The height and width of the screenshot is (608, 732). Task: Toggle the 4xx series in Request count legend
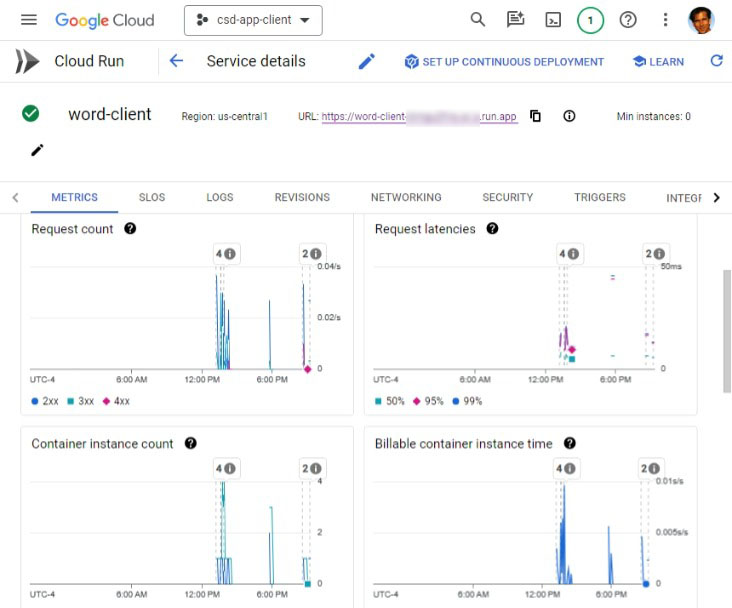pos(117,401)
